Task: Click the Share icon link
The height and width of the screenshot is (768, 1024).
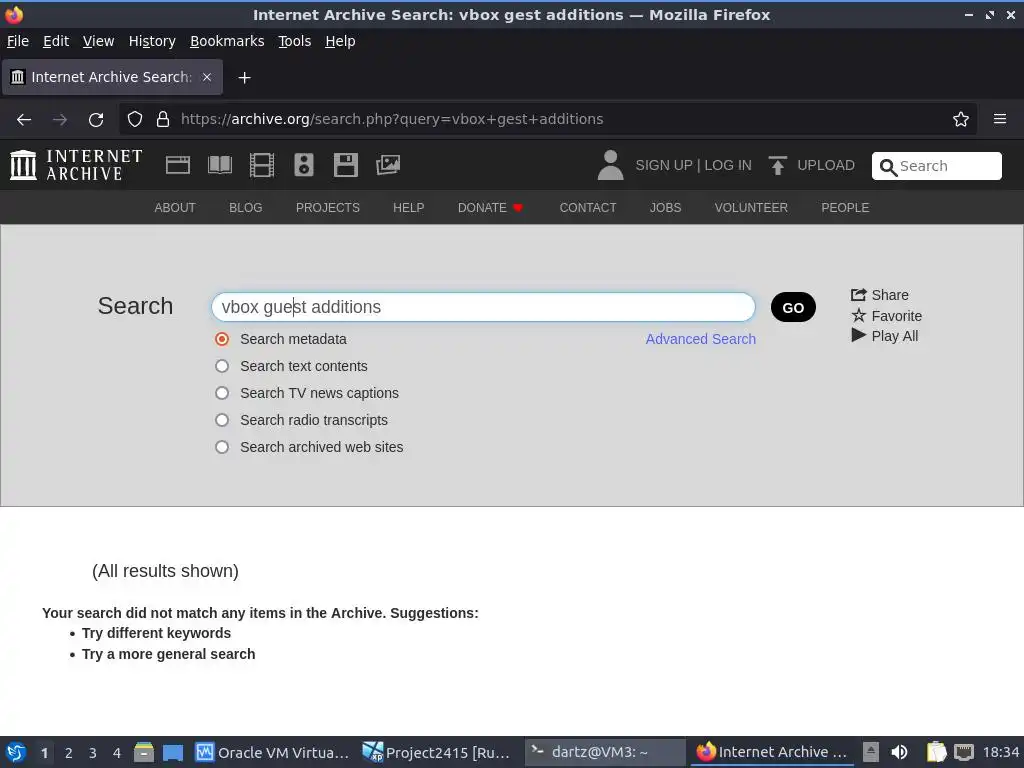Action: 880,295
